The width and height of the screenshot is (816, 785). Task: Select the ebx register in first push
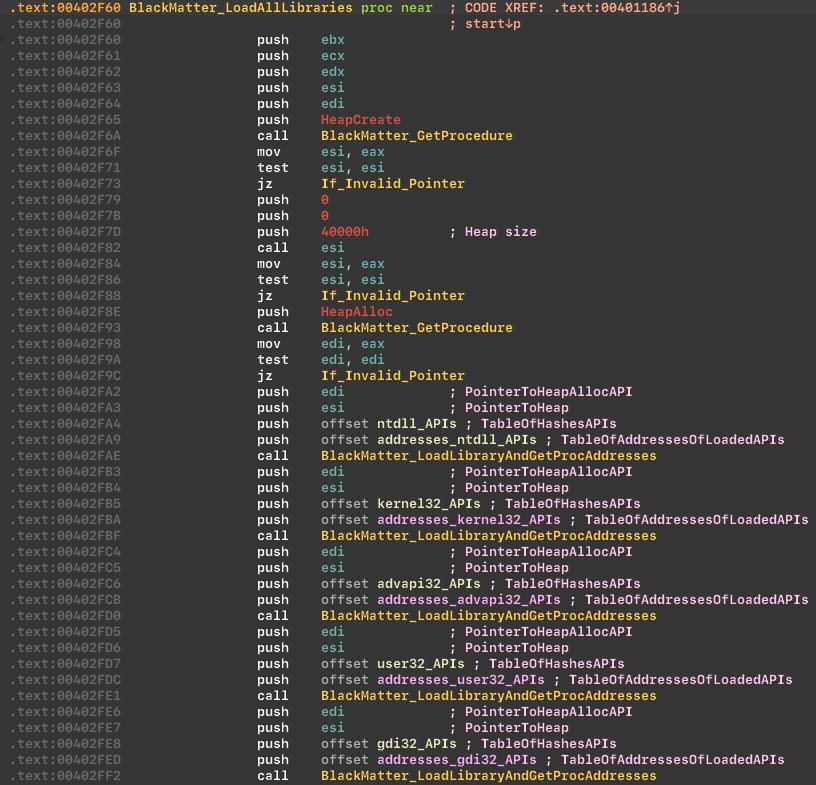click(x=332, y=40)
